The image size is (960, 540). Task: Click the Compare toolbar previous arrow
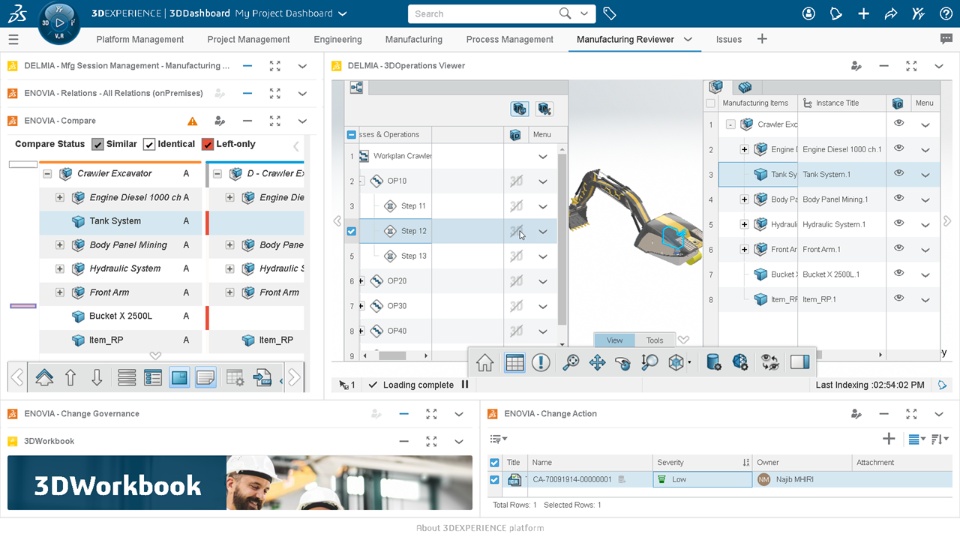[17, 377]
